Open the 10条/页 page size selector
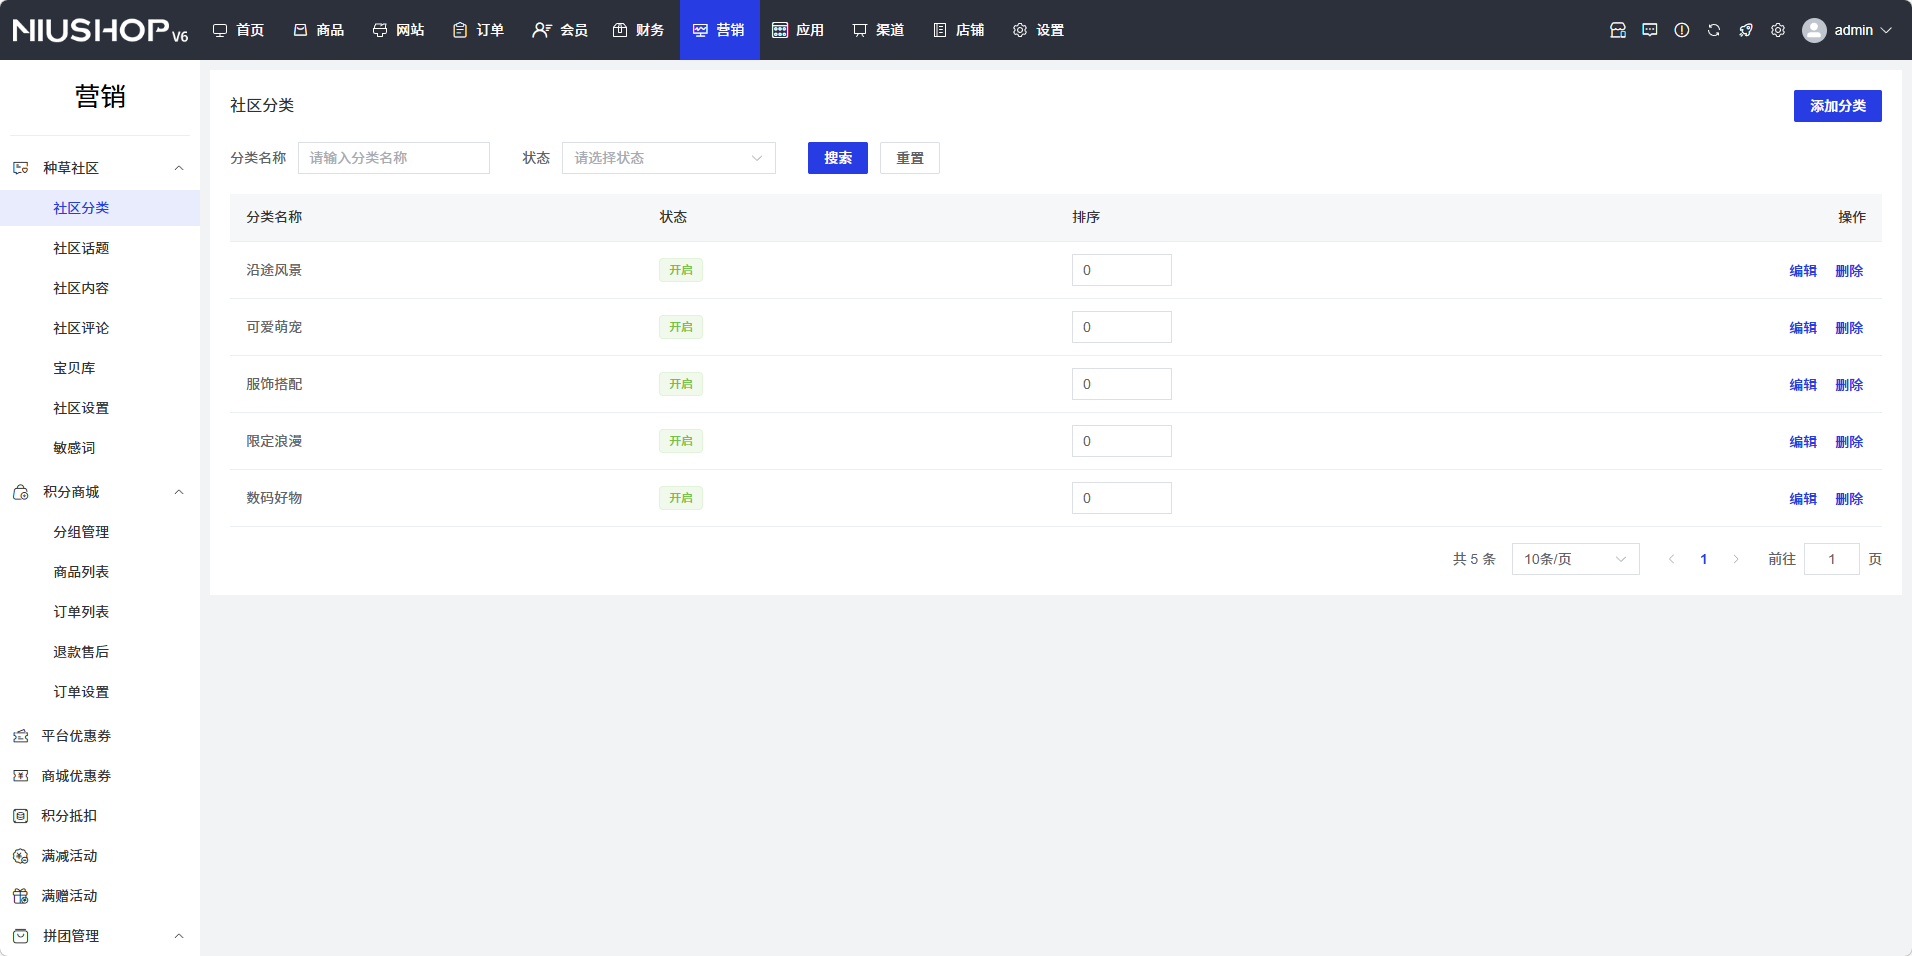1912x956 pixels. pyautogui.click(x=1574, y=559)
